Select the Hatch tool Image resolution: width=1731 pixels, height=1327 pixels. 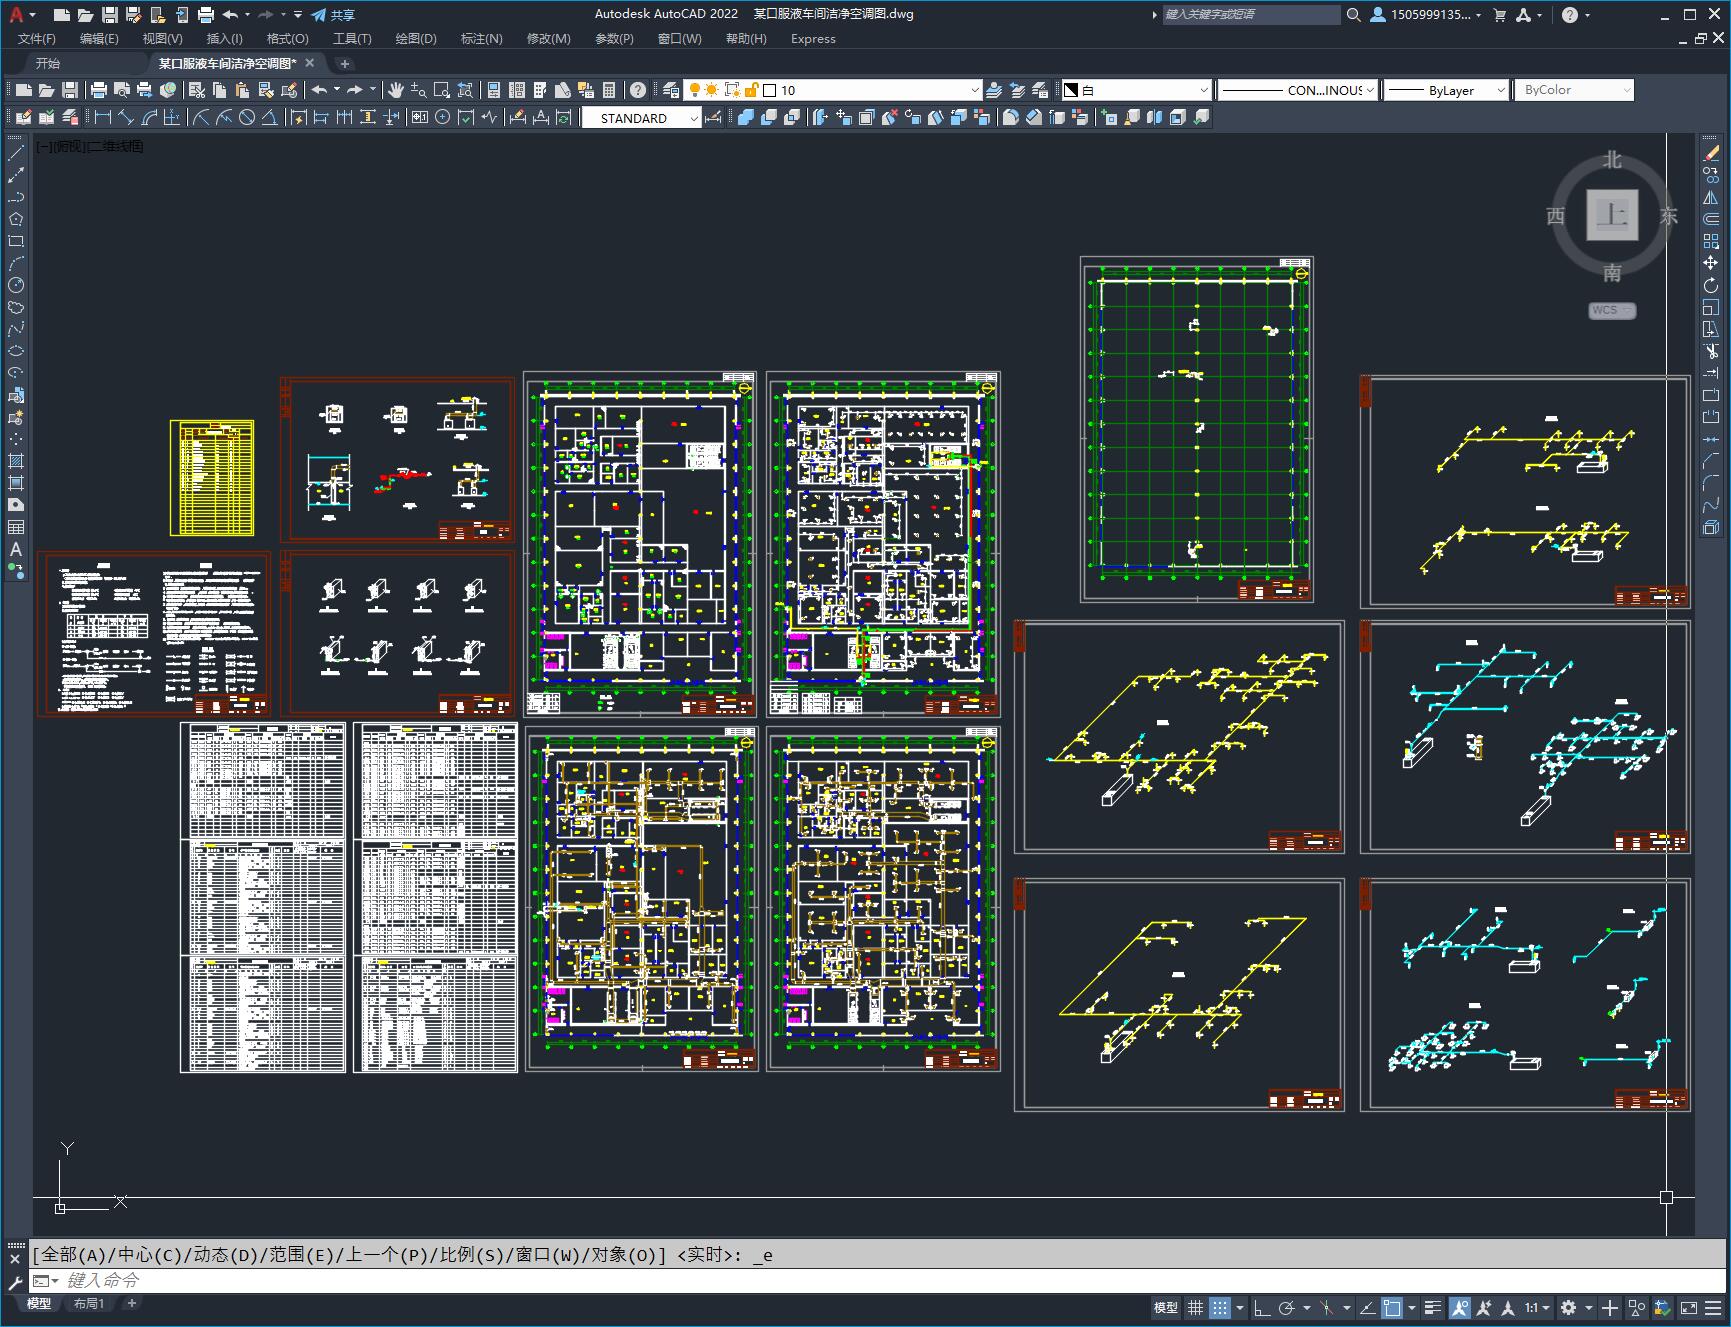click(16, 461)
